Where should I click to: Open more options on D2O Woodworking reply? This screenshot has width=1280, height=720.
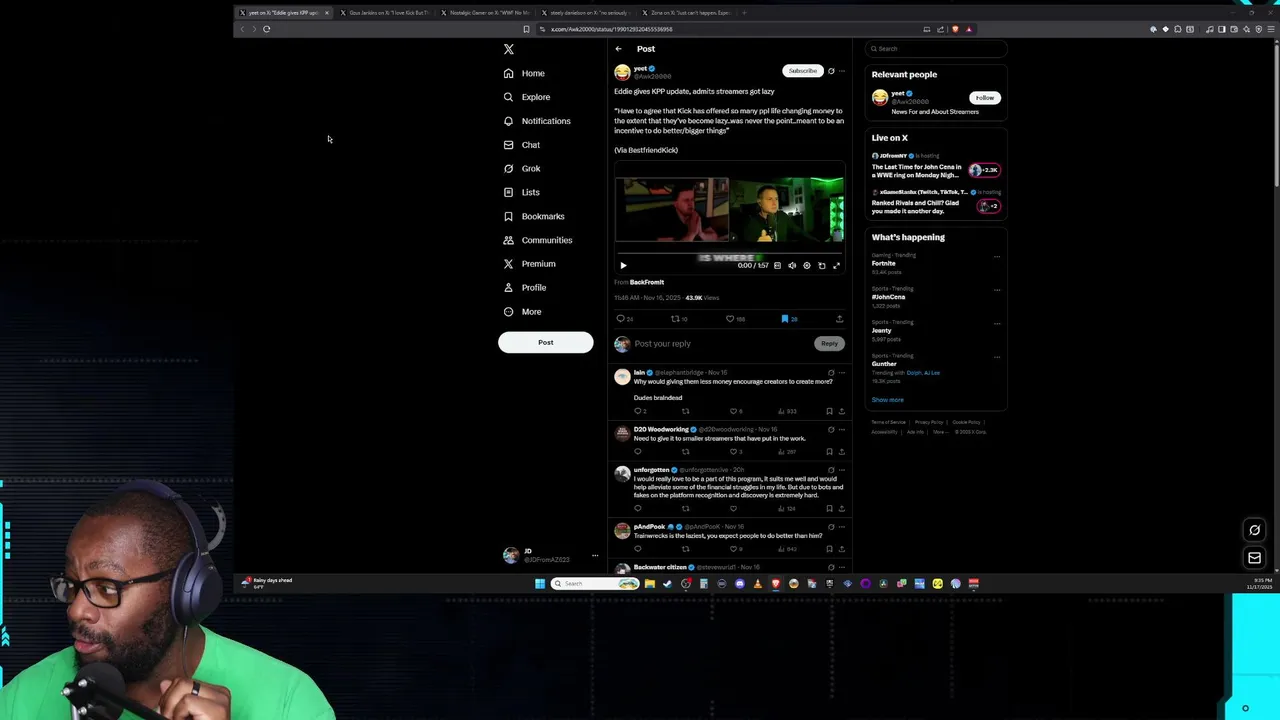click(842, 430)
